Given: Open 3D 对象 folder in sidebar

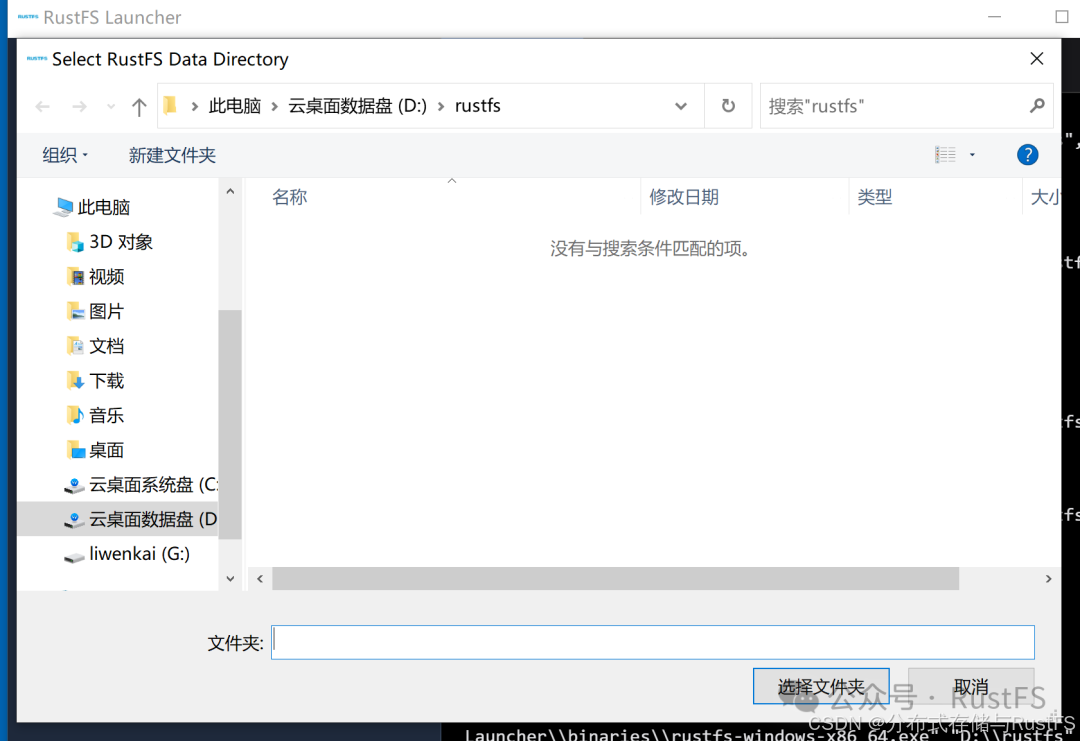Looking at the screenshot, I should [x=121, y=242].
